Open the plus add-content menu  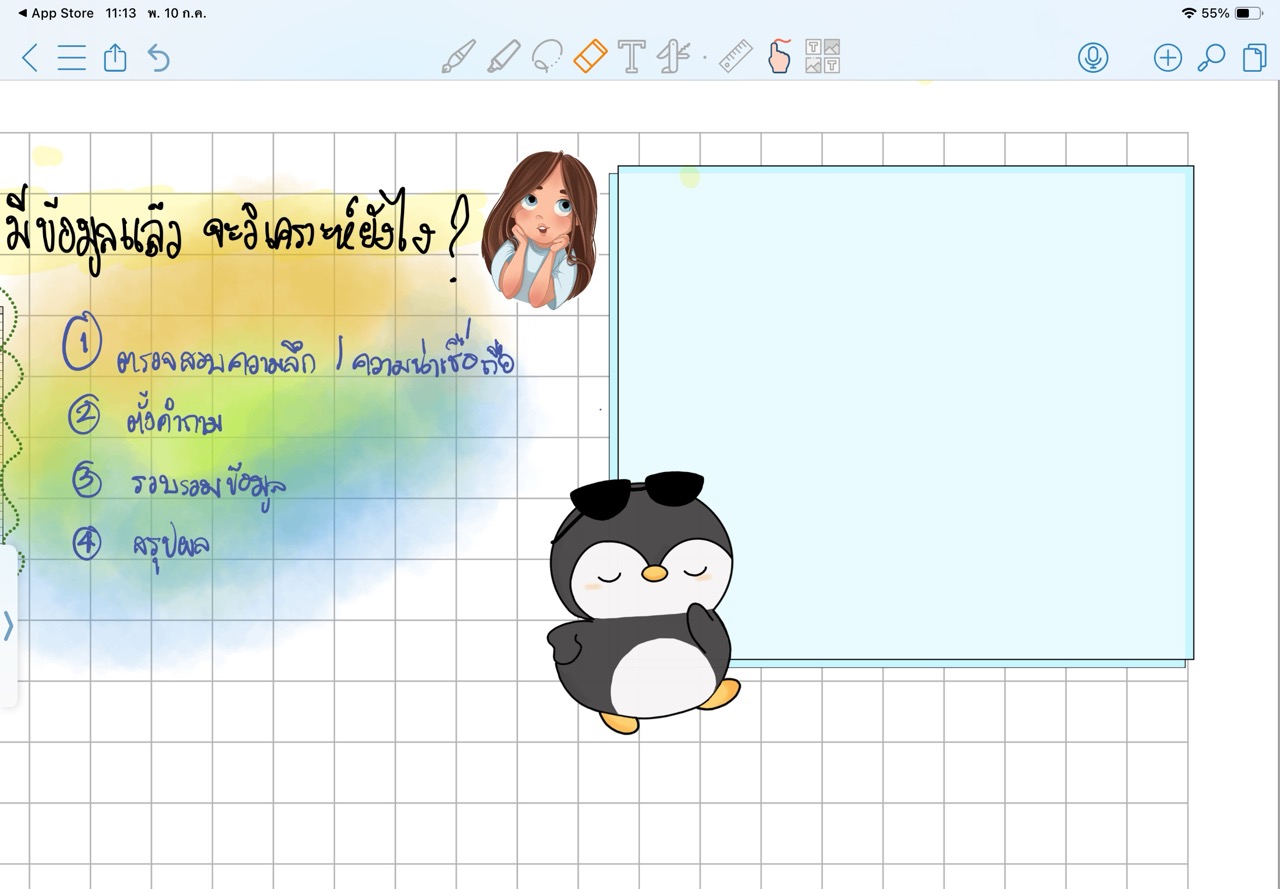[x=1167, y=58]
